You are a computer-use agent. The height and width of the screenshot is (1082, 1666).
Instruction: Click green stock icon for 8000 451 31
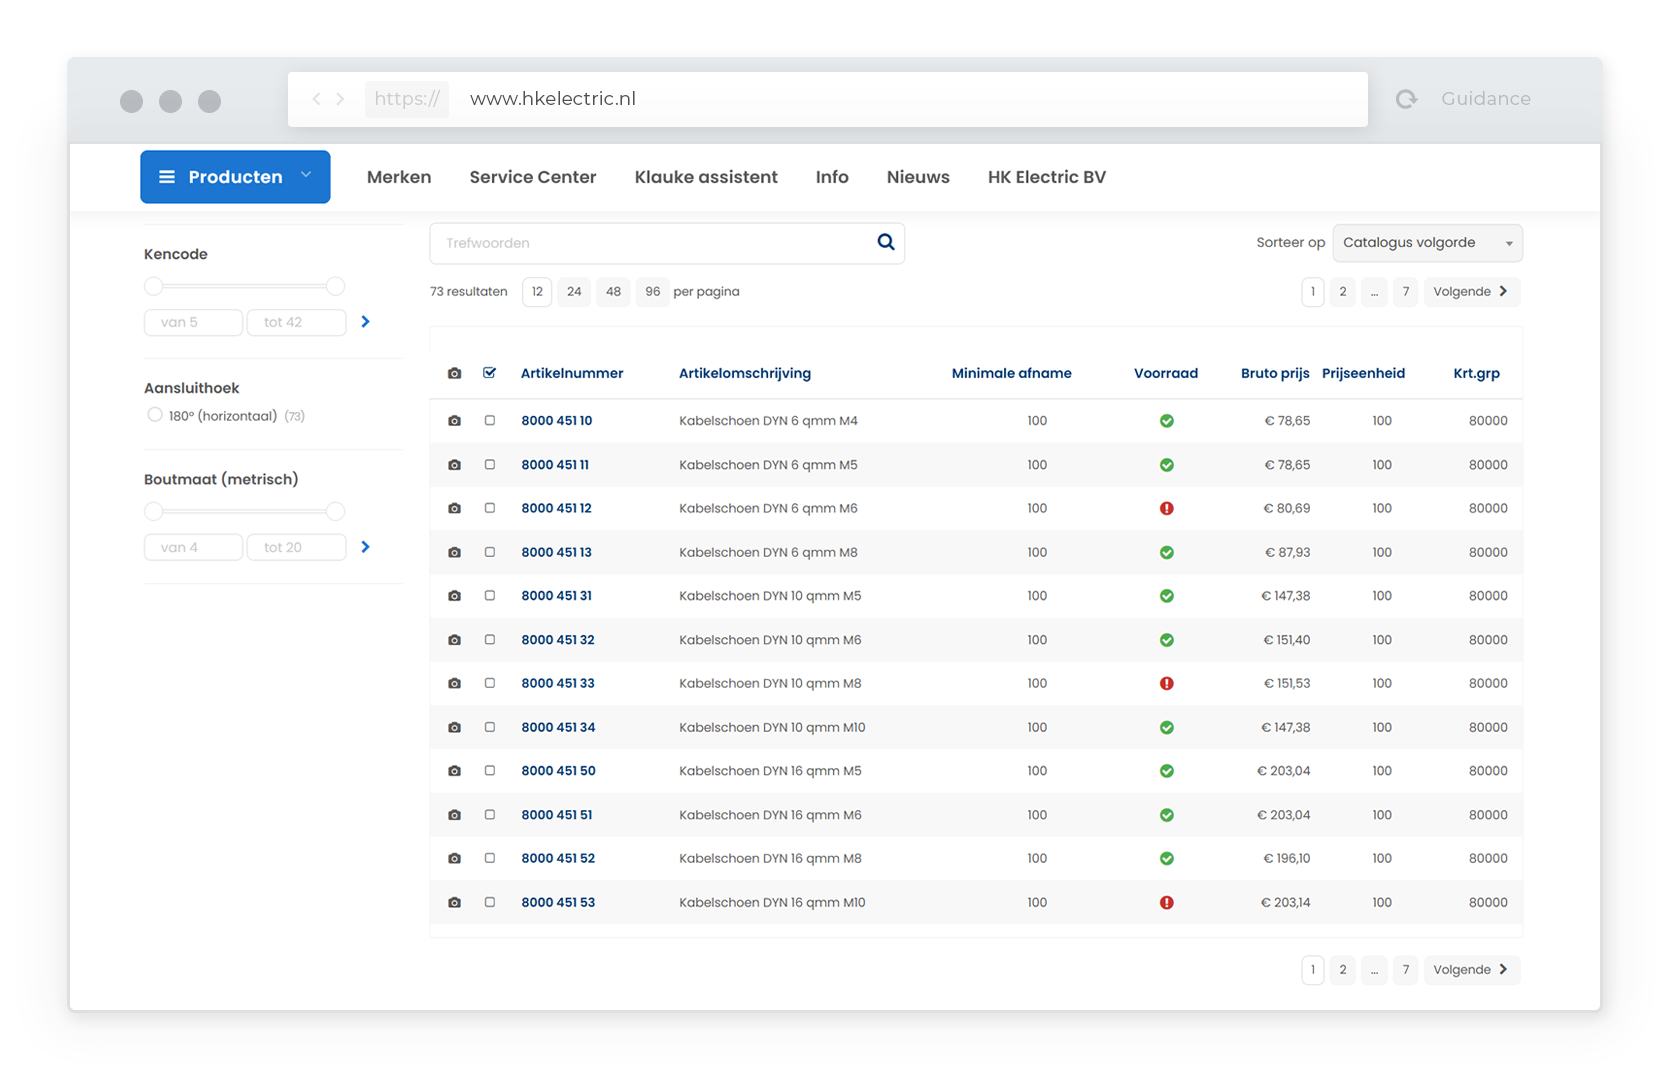point(1166,596)
